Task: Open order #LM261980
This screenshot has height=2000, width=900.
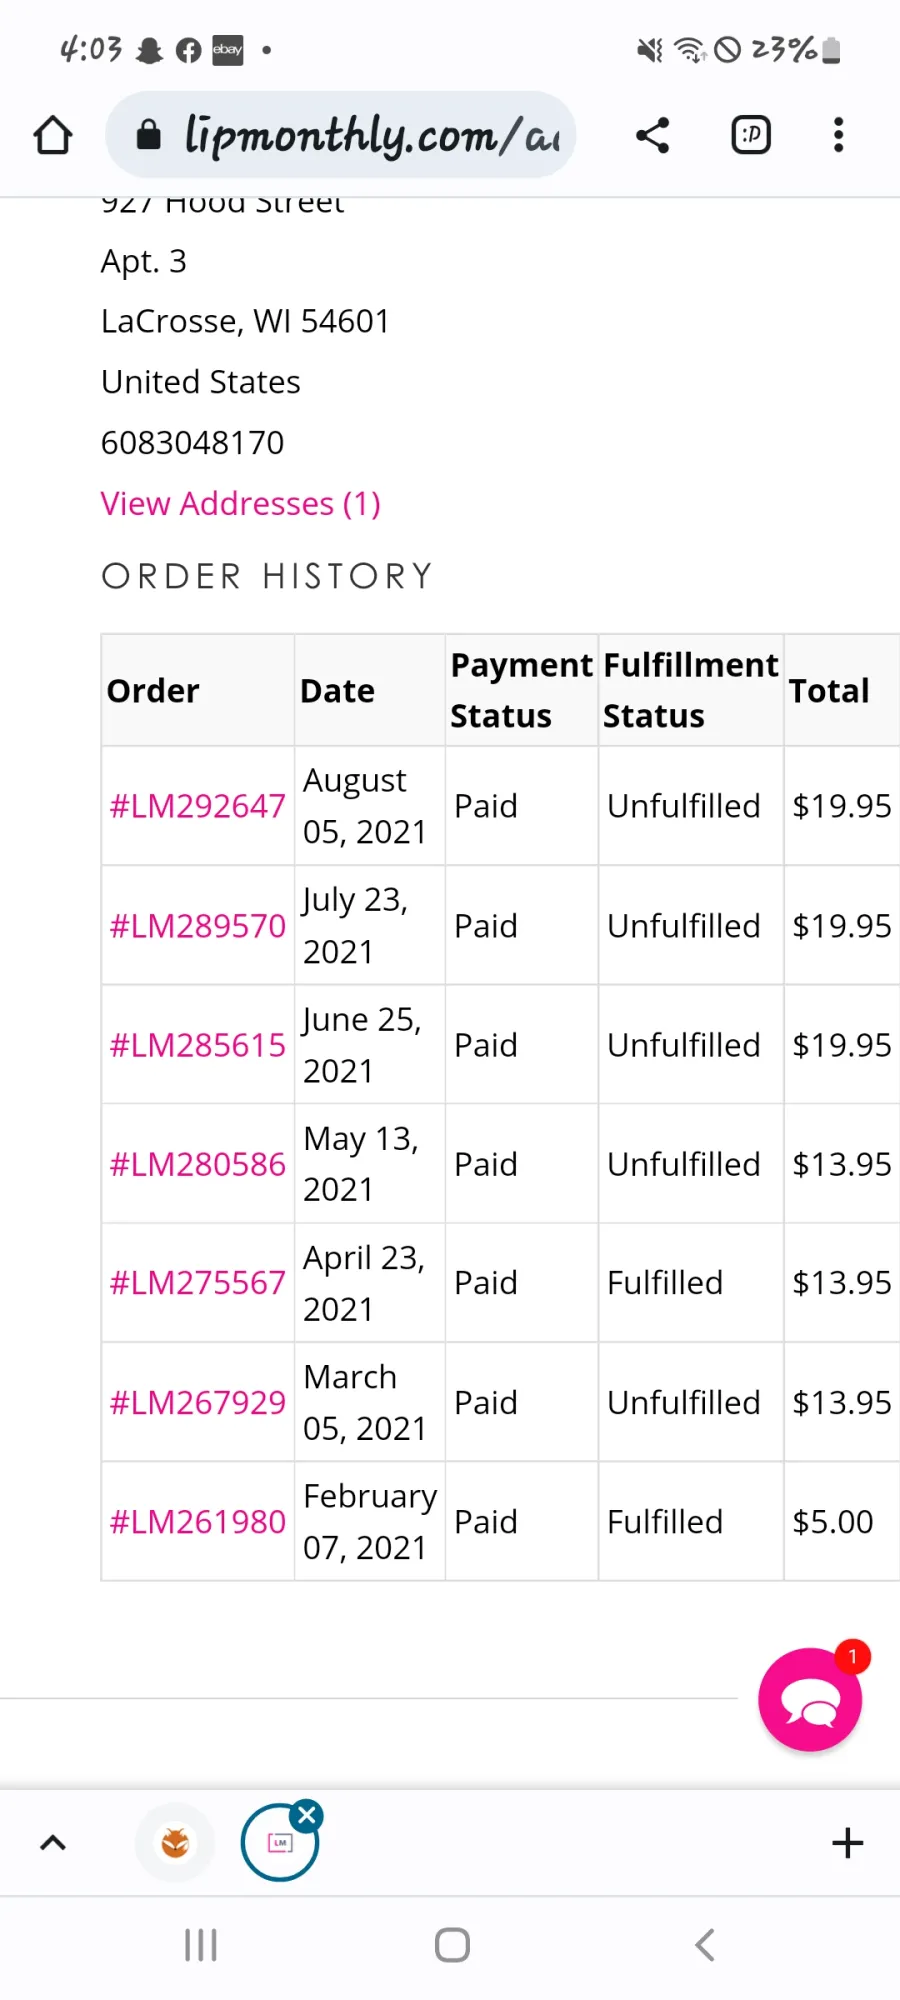Action: click(x=197, y=1522)
